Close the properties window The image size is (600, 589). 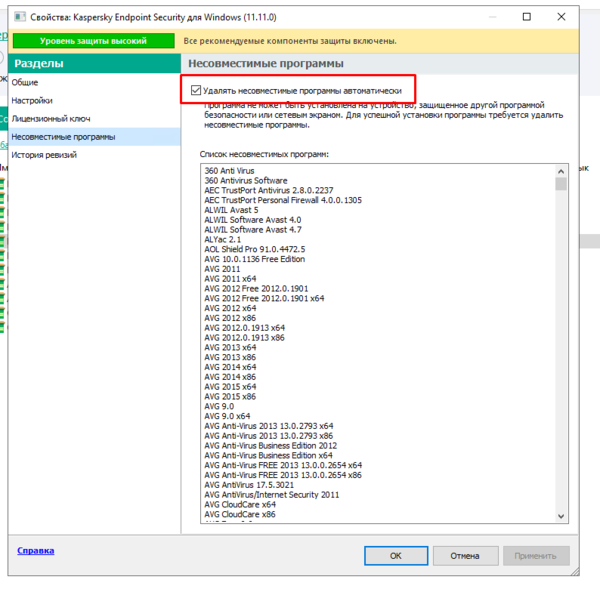[x=561, y=17]
